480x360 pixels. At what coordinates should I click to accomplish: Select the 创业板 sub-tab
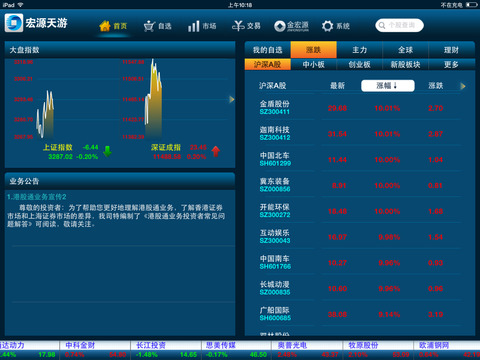360,64
